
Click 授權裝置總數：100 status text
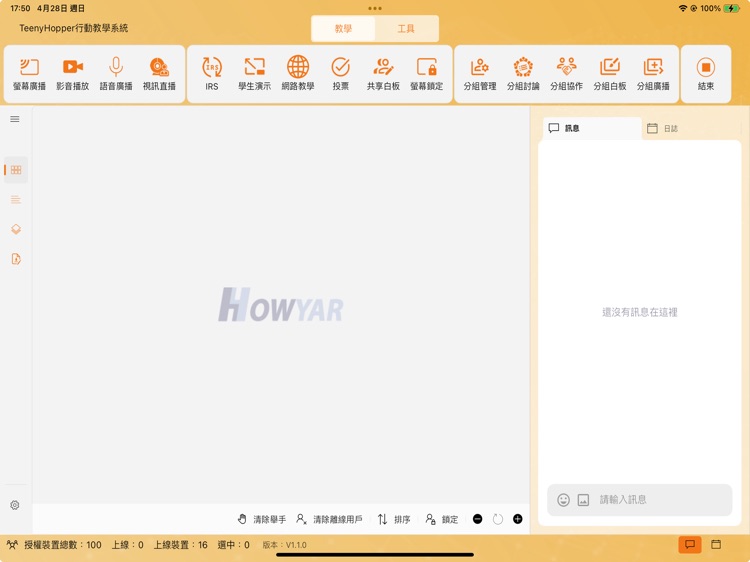click(x=63, y=545)
